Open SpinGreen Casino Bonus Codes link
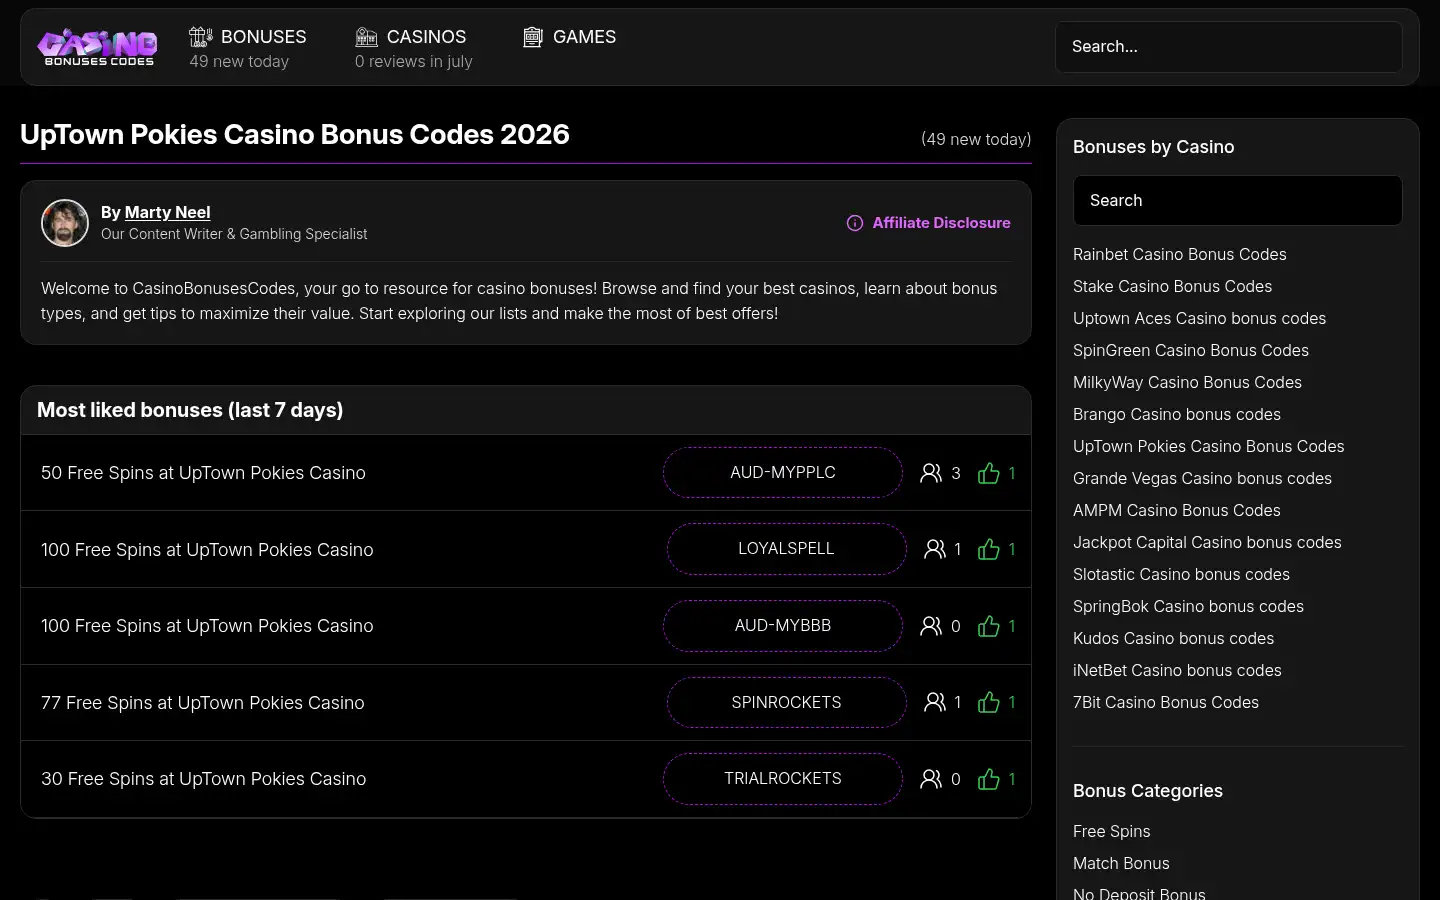 point(1191,351)
